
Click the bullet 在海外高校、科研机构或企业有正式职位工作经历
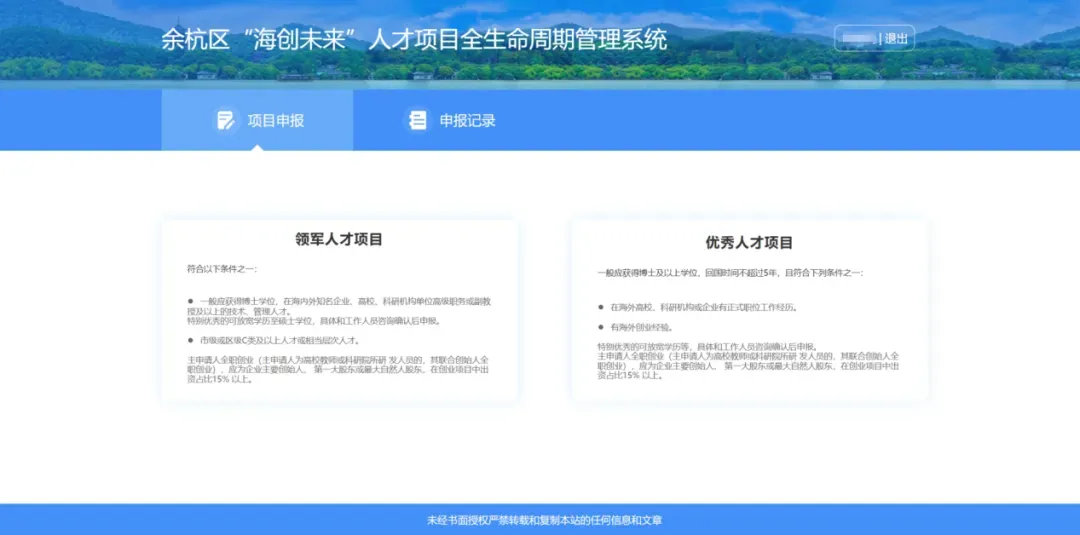pos(704,307)
